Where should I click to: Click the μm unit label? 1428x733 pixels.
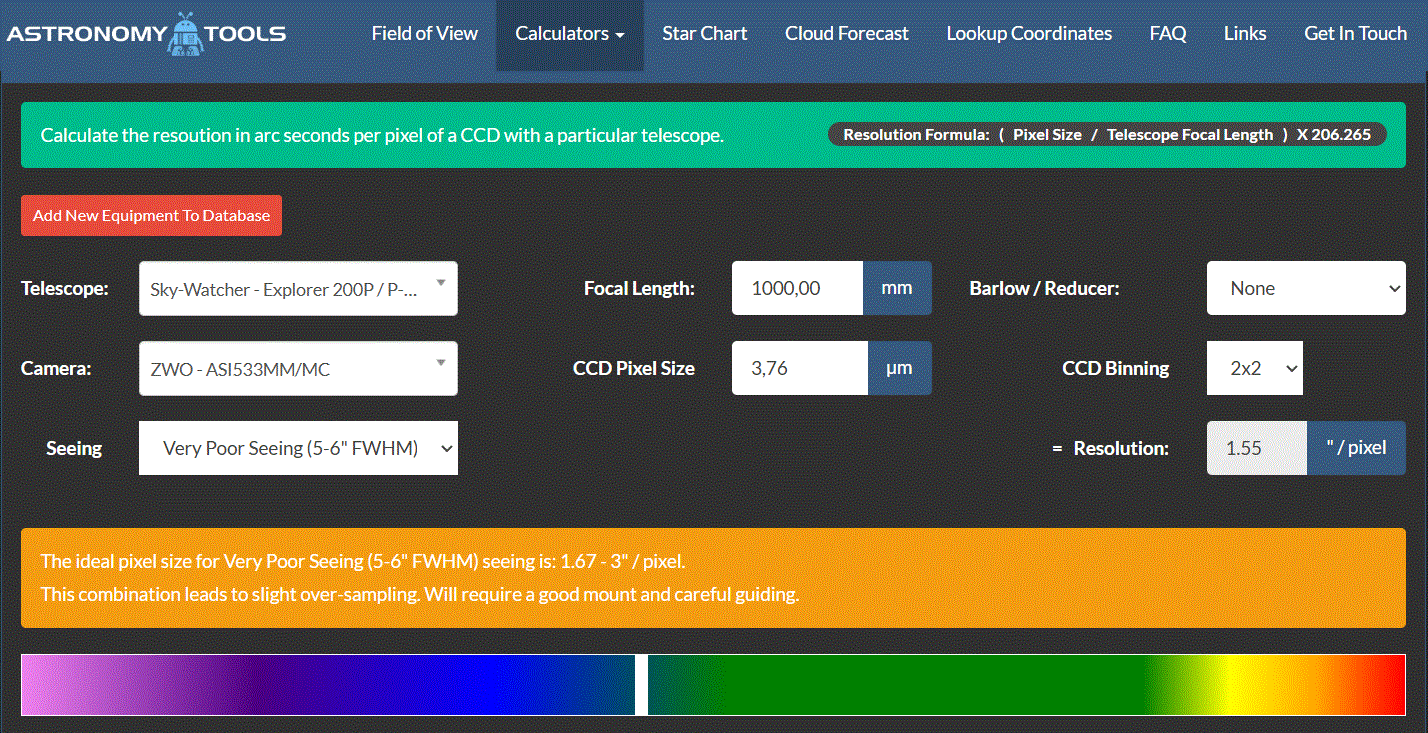(x=899, y=368)
